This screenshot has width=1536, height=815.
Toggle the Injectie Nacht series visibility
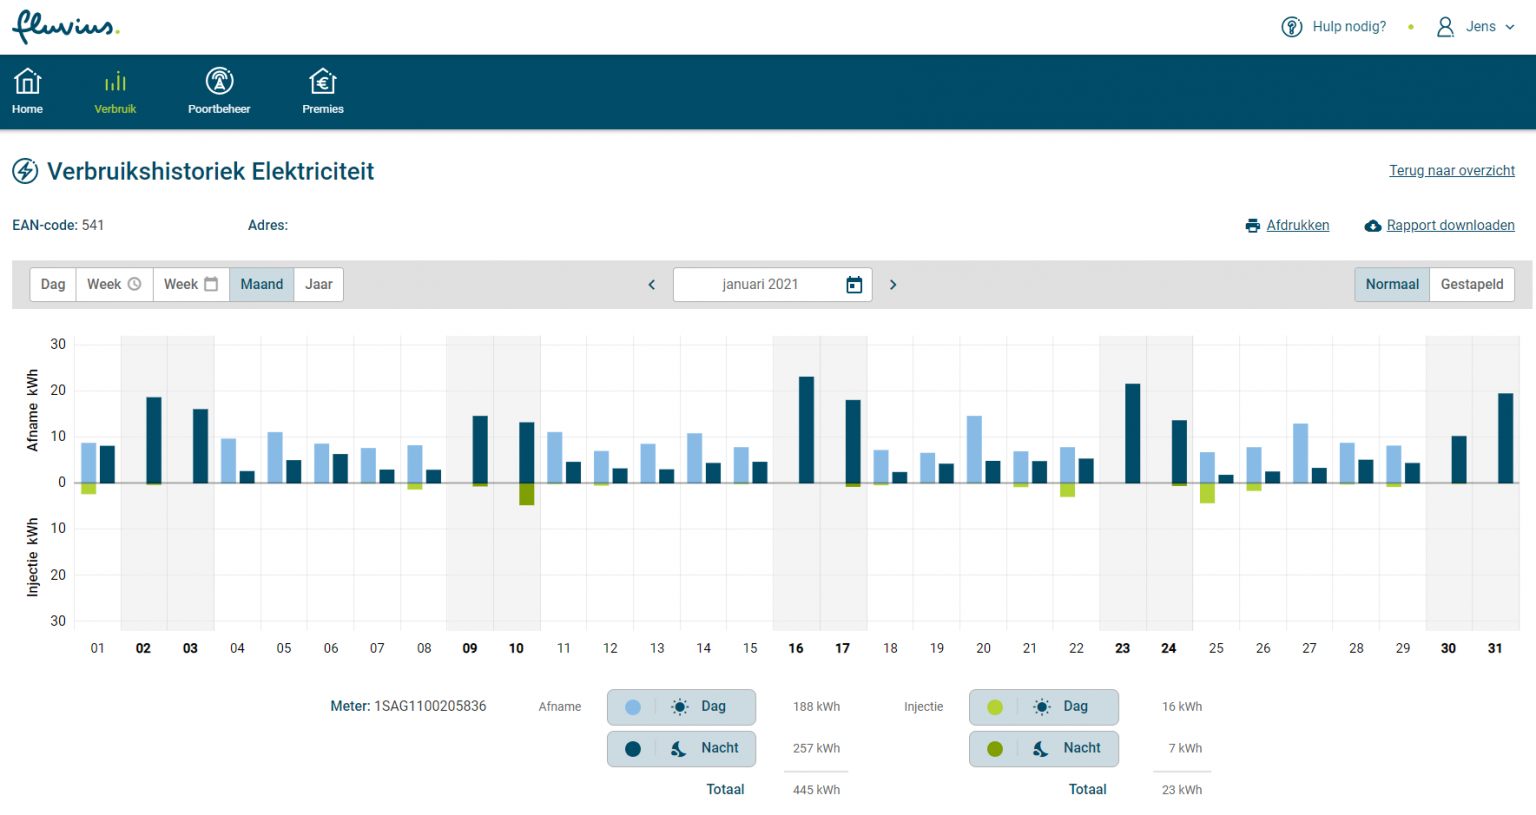click(x=1043, y=748)
